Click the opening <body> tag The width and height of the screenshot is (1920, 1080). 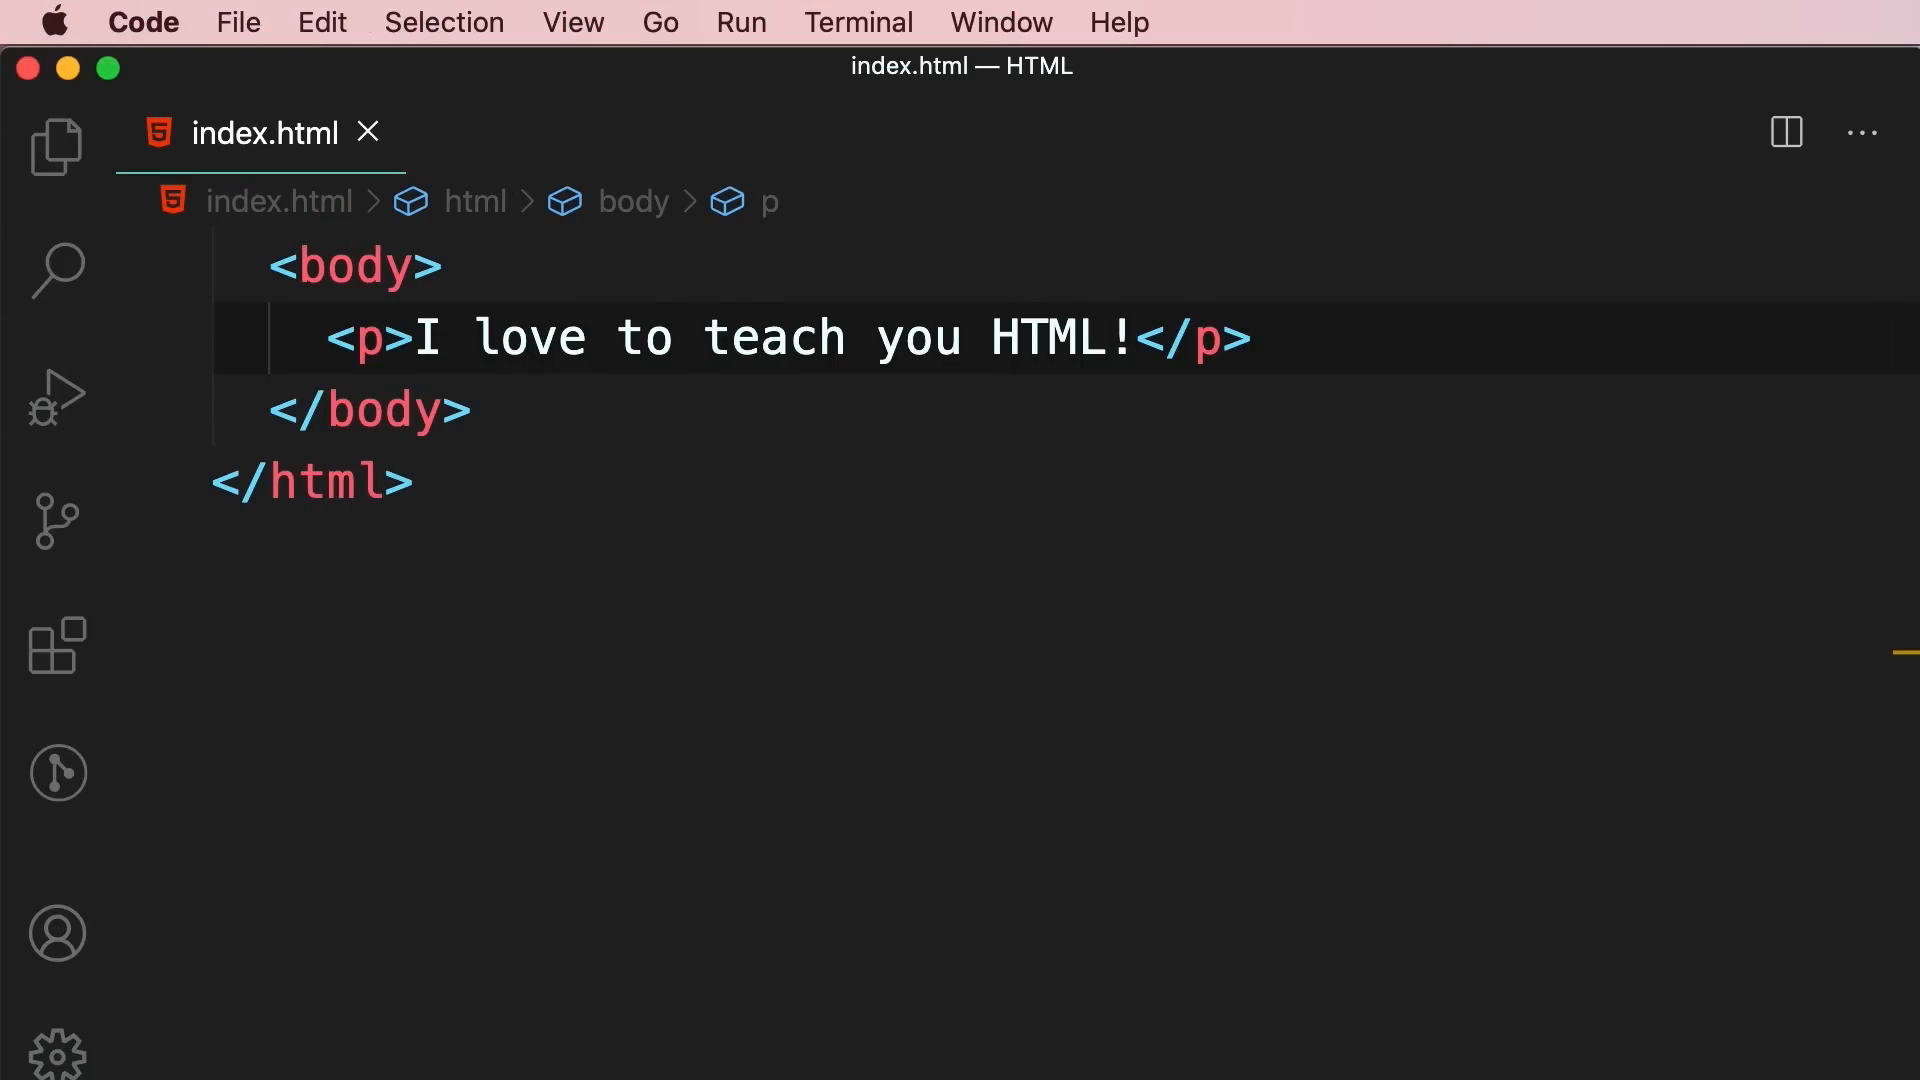[355, 266]
